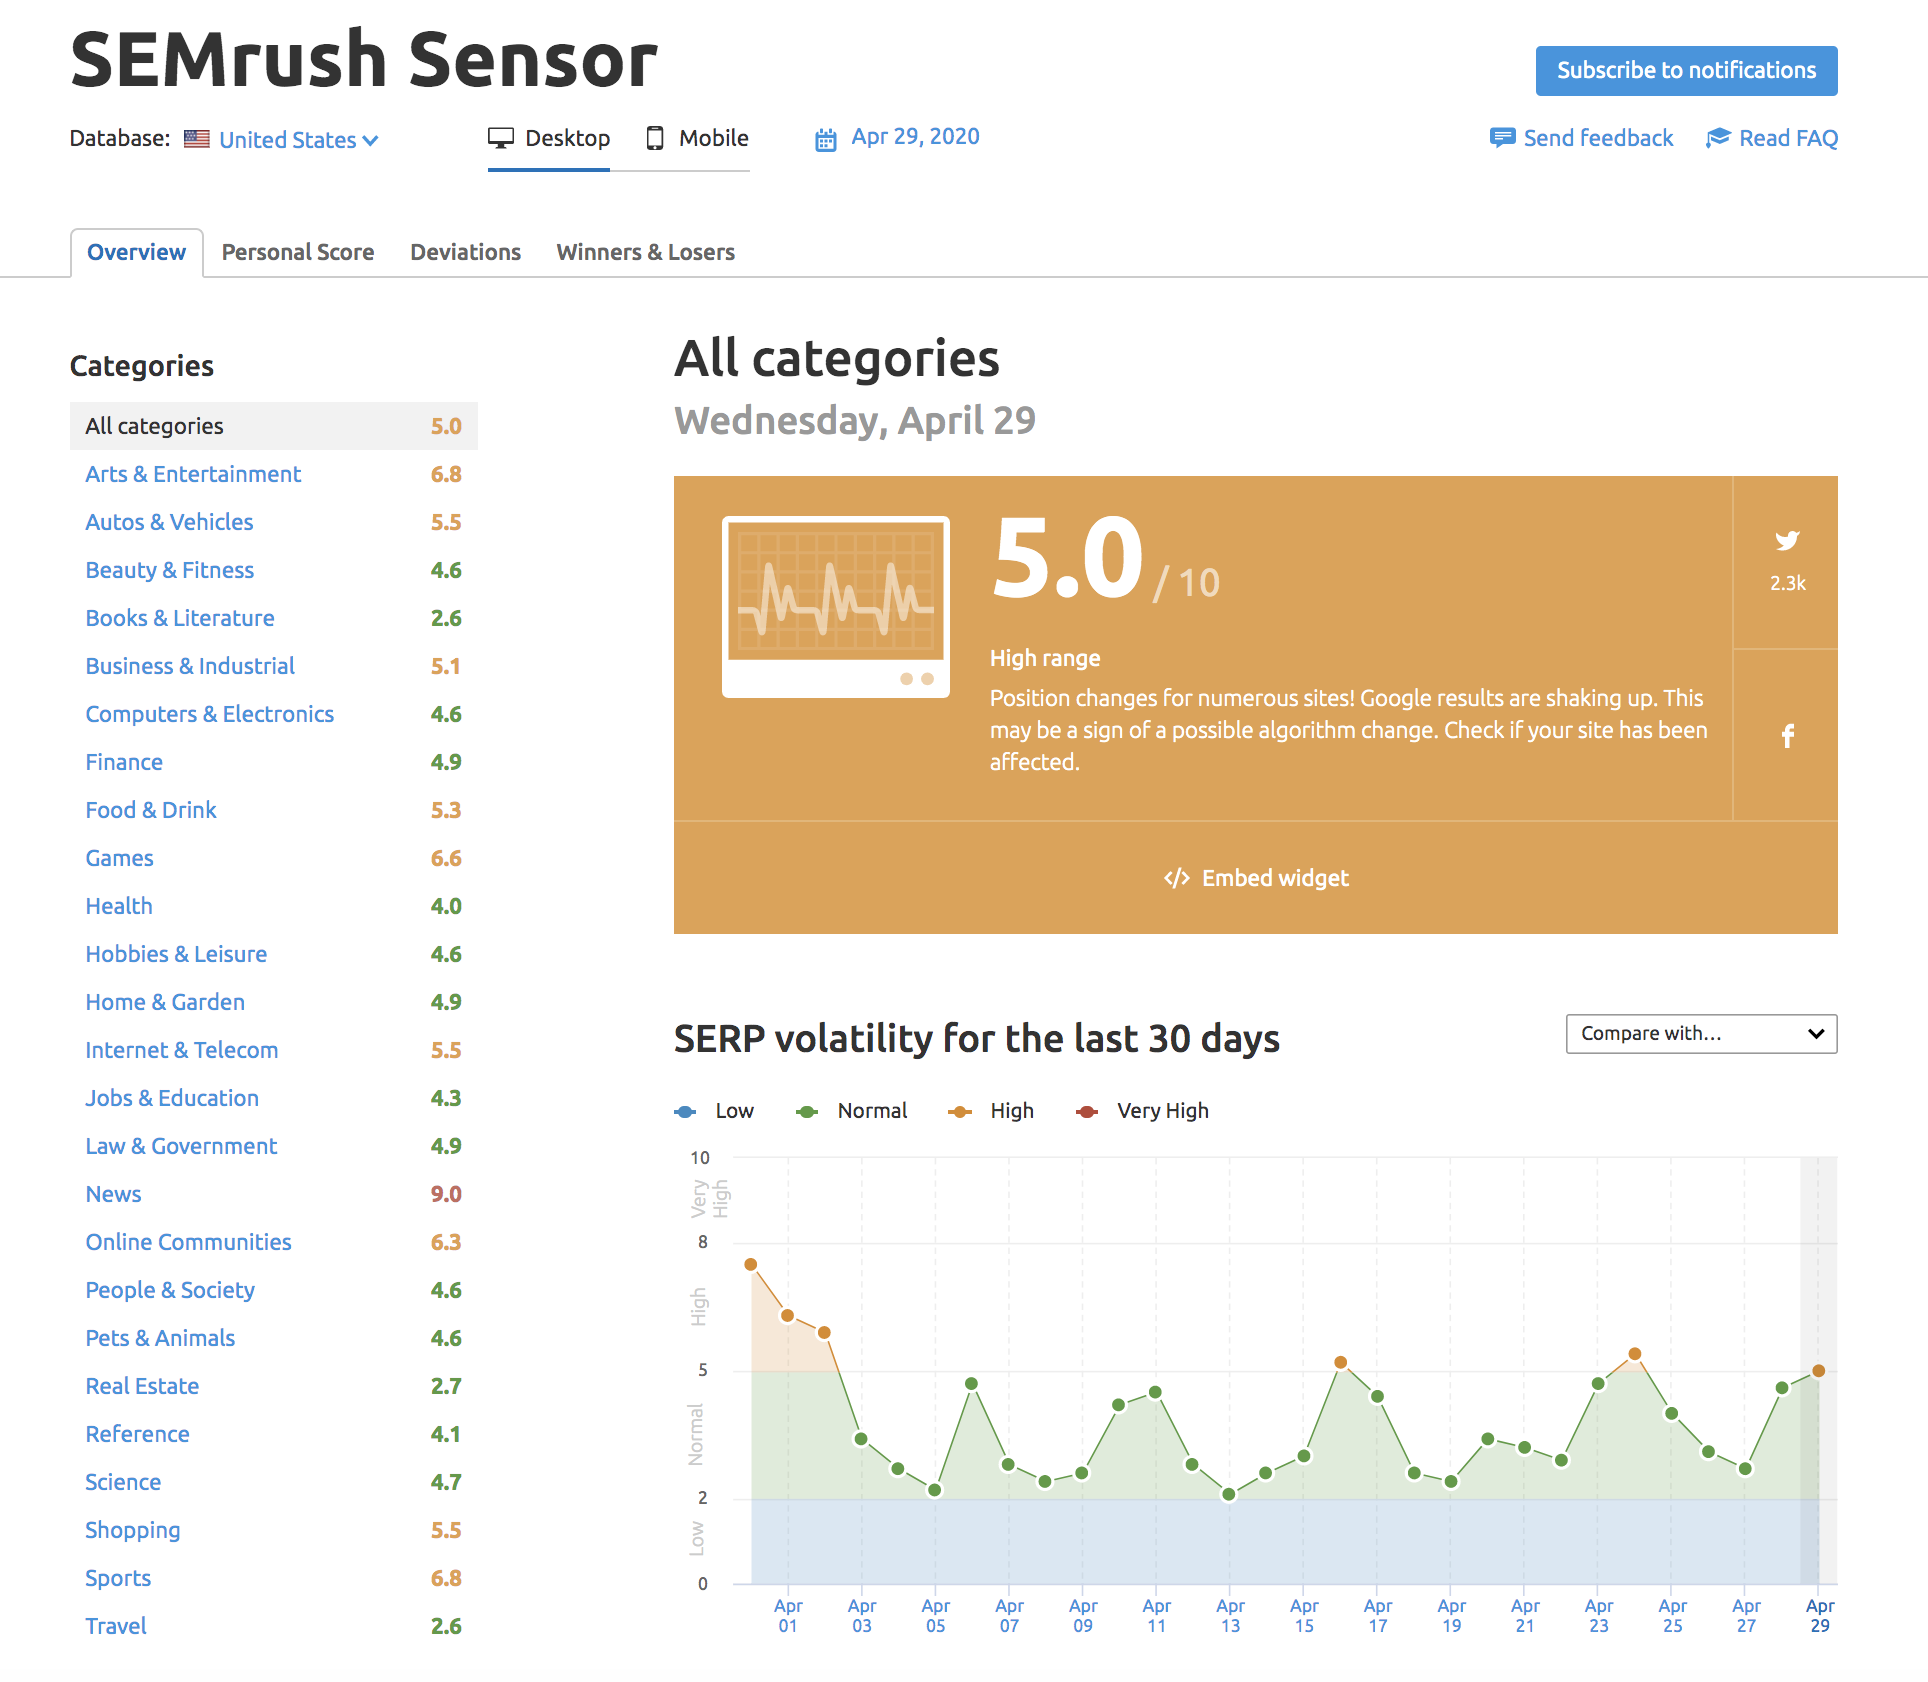Viewport: 1928px width, 1682px height.
Task: Switch to the Mobile tab
Action: click(697, 138)
